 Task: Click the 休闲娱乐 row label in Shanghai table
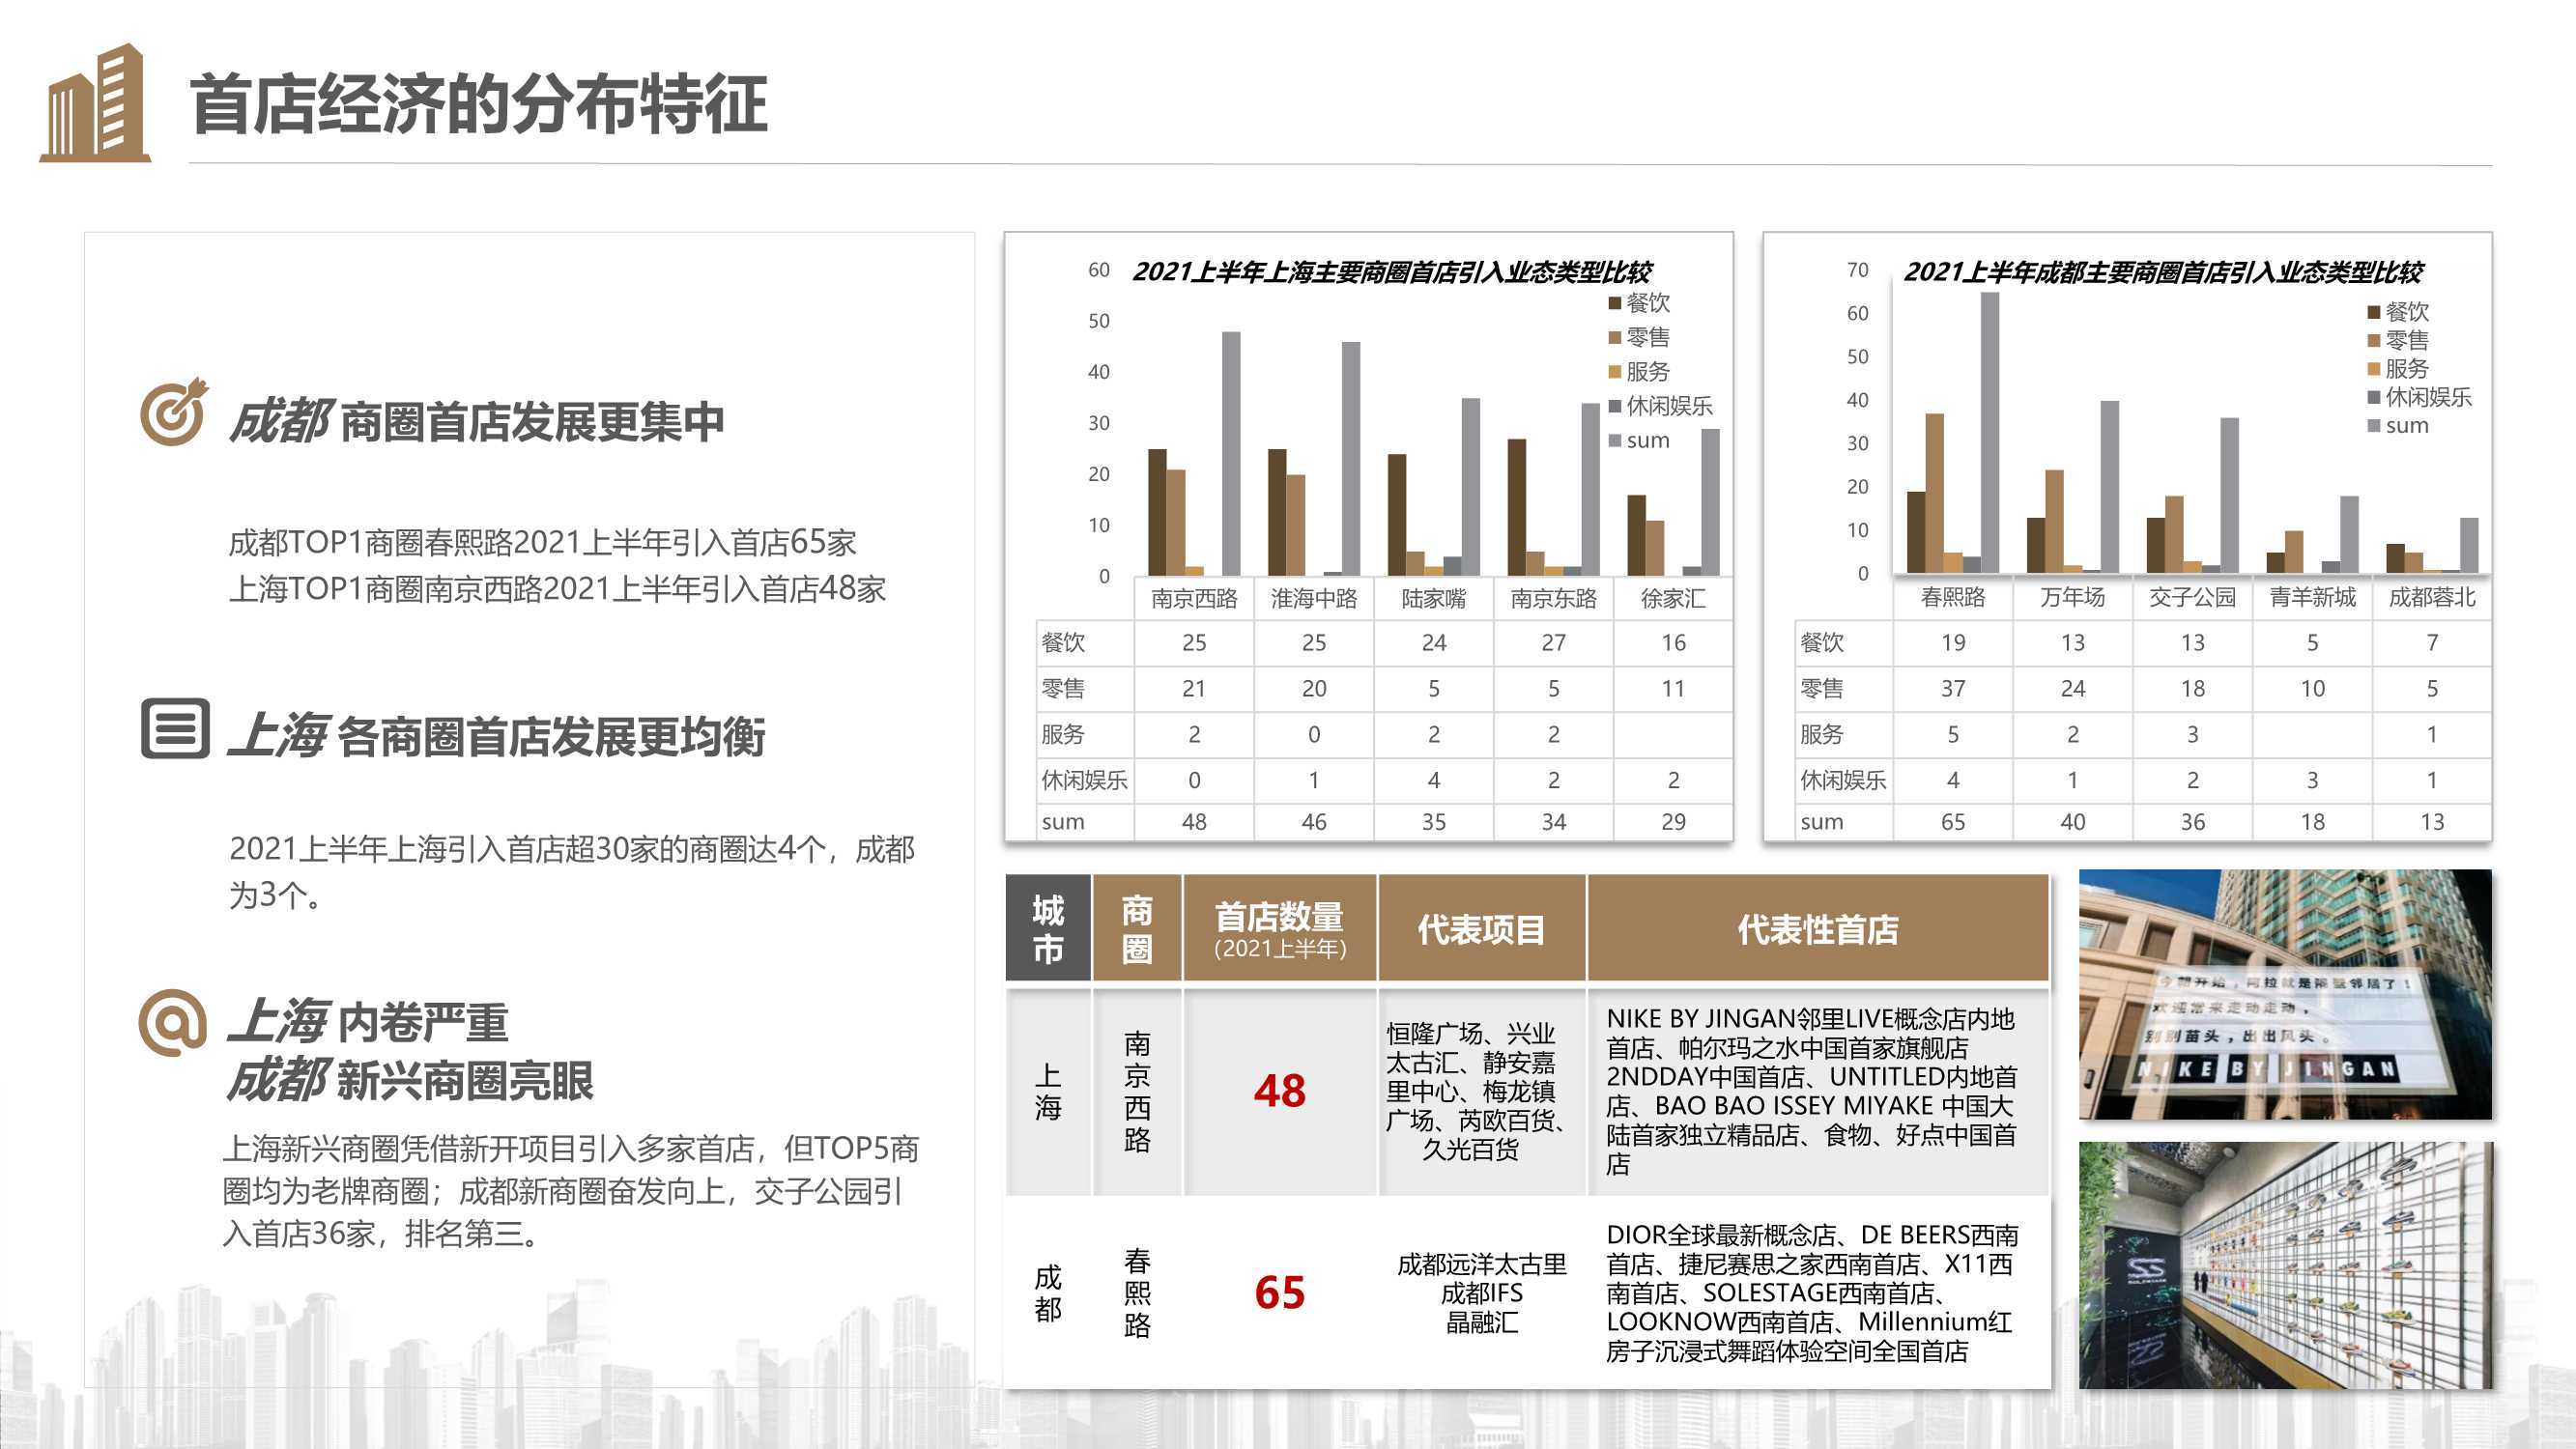[1084, 780]
